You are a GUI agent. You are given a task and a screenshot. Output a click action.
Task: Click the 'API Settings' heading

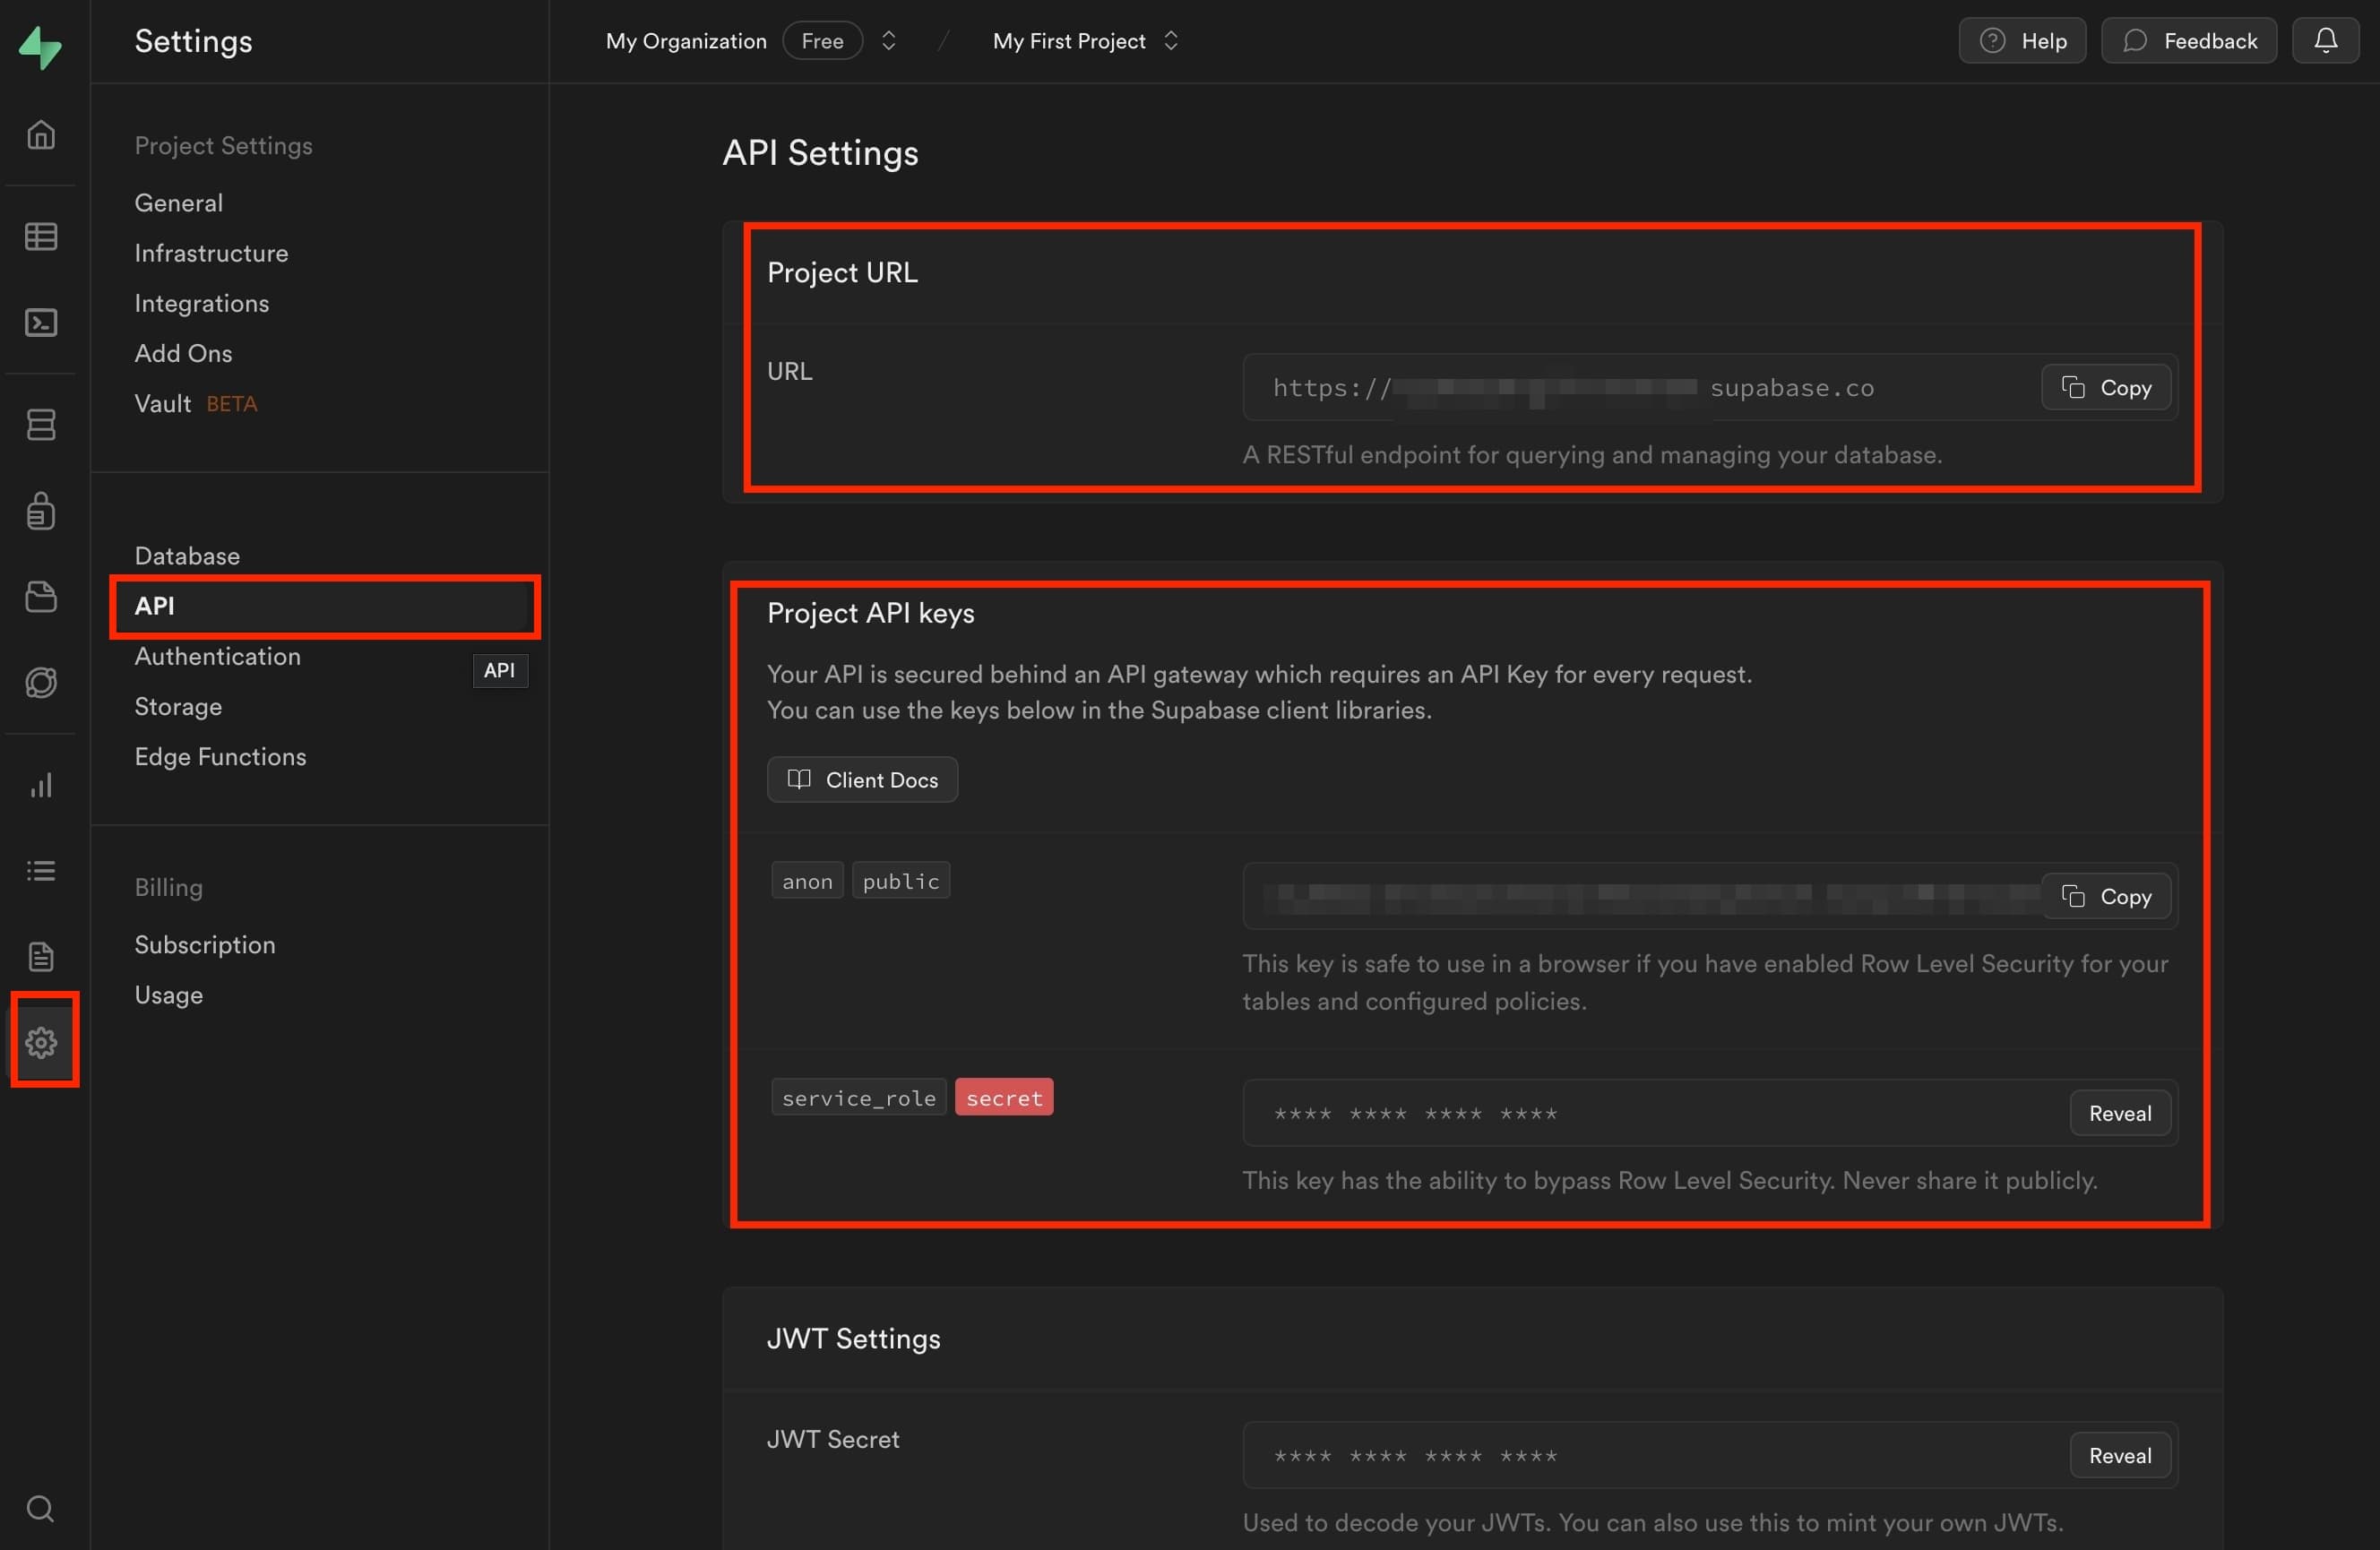coord(821,153)
